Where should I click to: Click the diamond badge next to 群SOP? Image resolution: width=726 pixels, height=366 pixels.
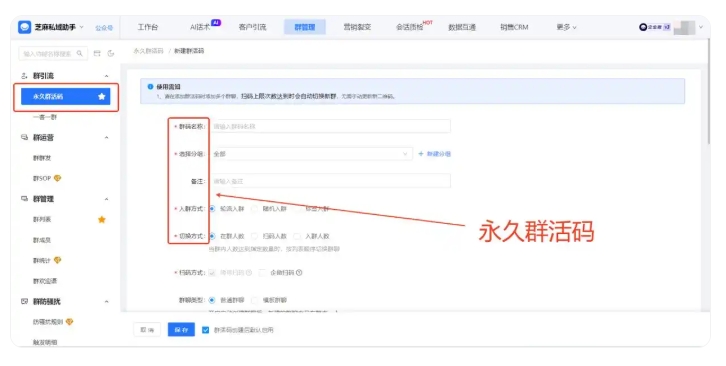pyautogui.click(x=57, y=178)
